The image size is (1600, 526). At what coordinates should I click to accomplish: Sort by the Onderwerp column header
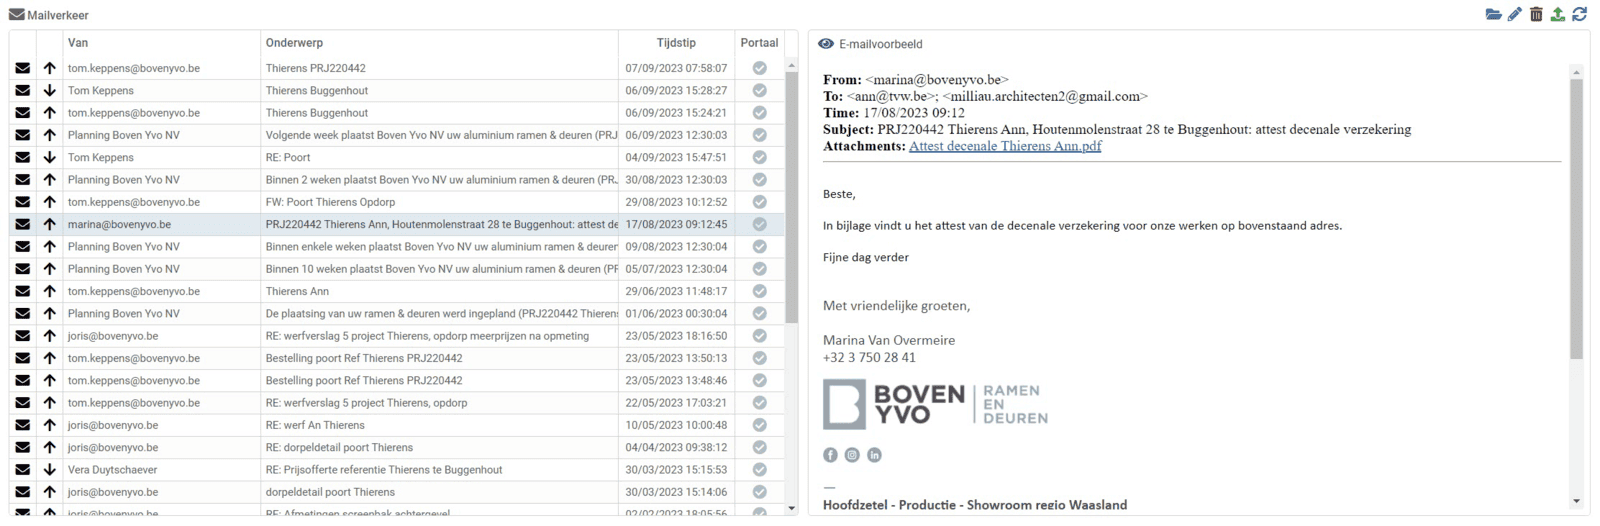[x=294, y=43]
